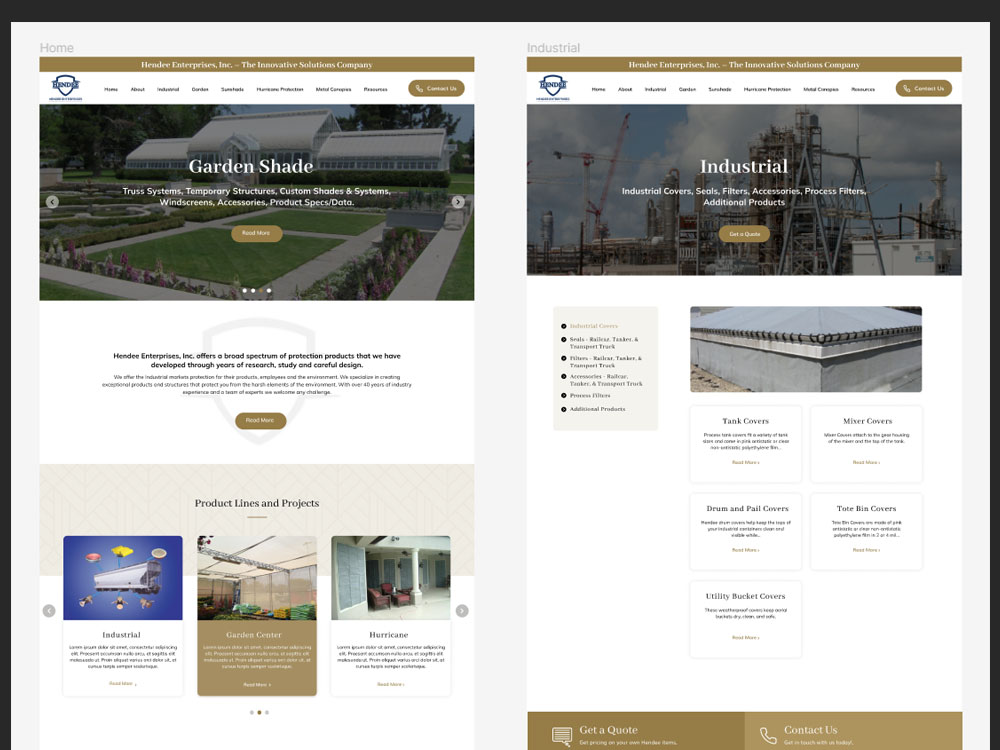Click Tank Covers card heading
This screenshot has height=750, width=1000.
[x=746, y=421]
